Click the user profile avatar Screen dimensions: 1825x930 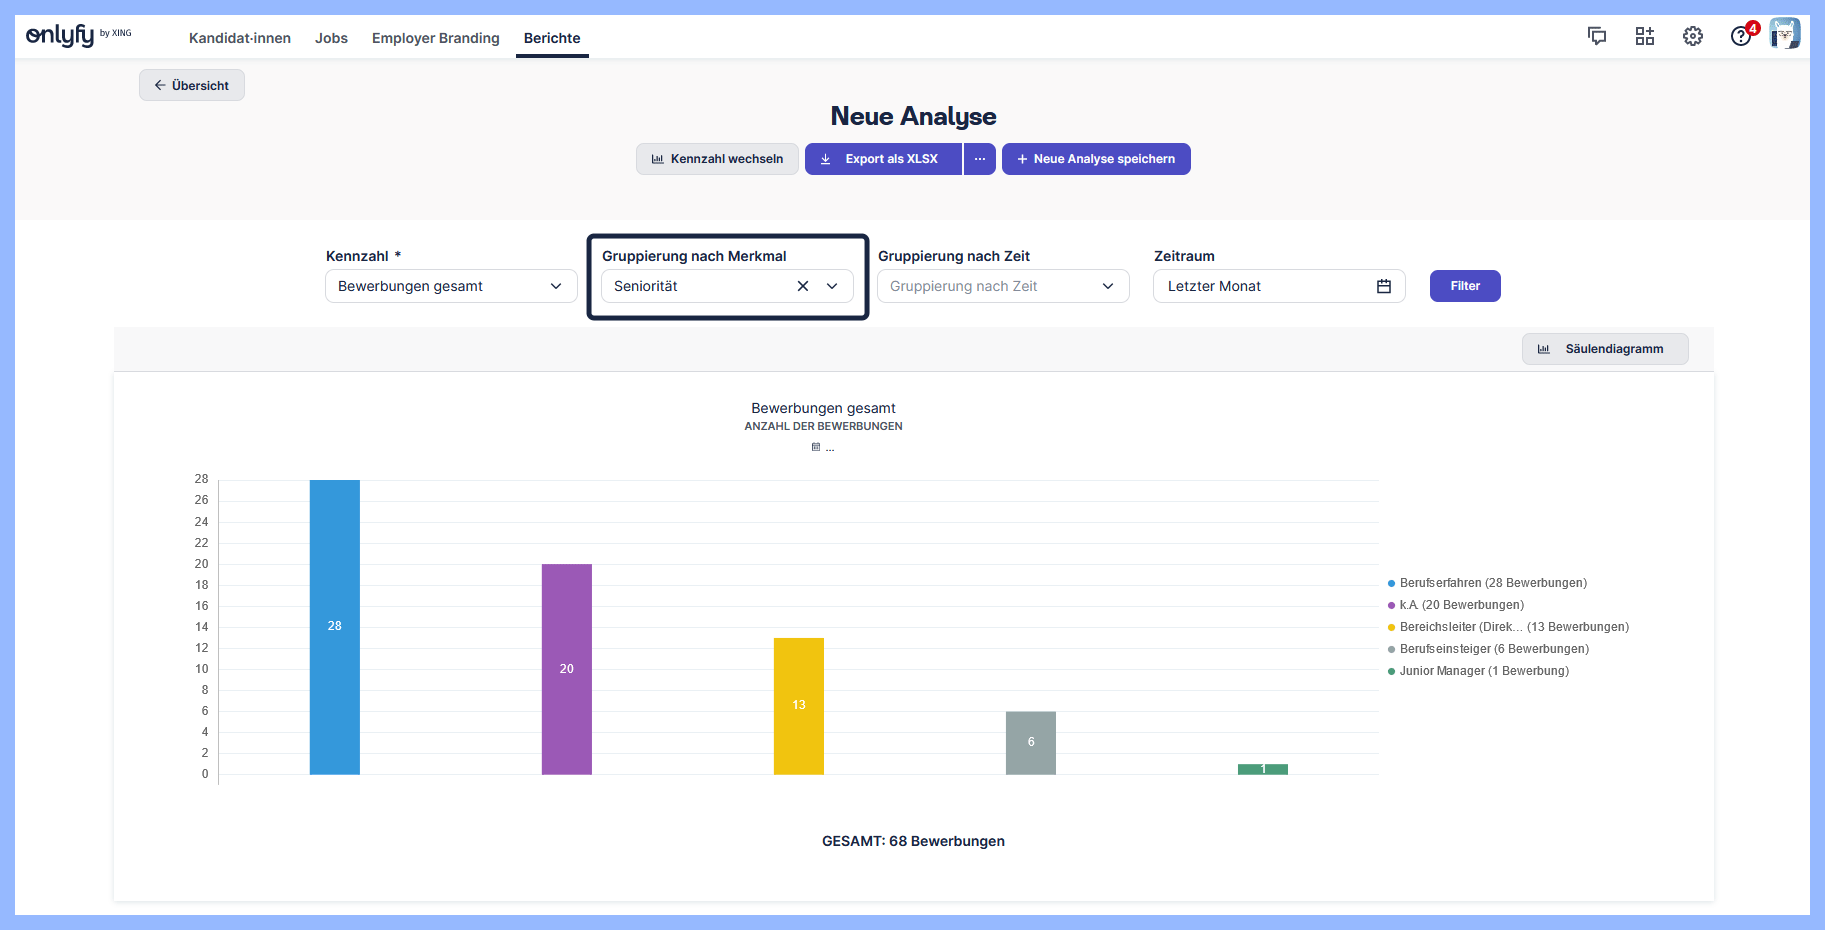1785,35
